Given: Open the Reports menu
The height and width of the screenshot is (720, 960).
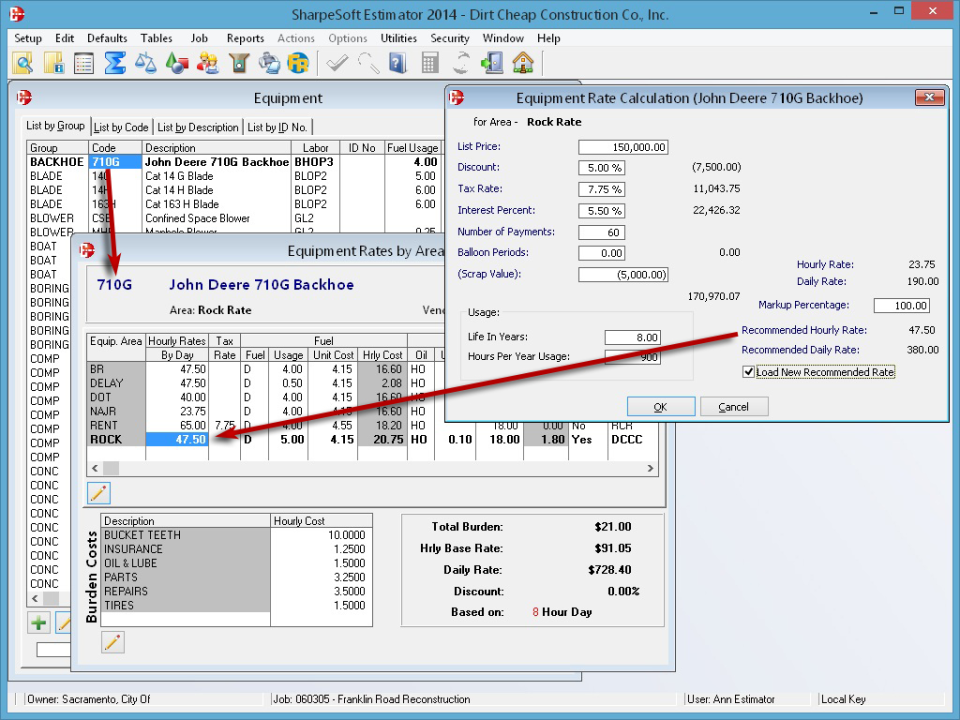Looking at the screenshot, I should [x=245, y=38].
